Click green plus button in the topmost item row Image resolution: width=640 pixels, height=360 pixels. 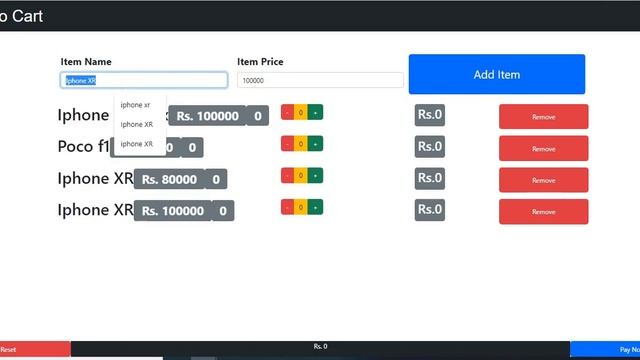pyautogui.click(x=315, y=113)
